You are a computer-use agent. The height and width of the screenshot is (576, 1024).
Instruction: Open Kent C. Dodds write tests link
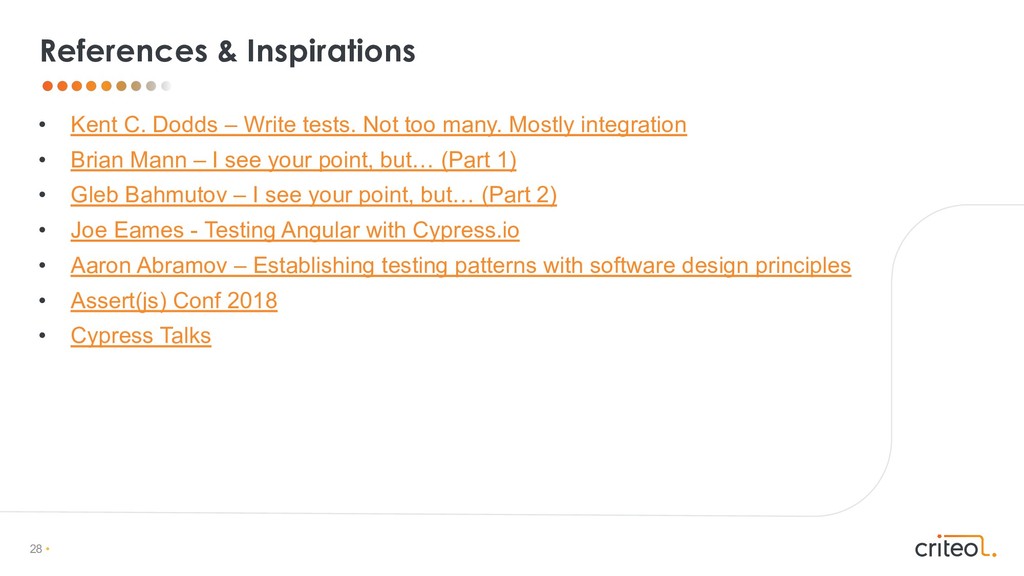click(x=378, y=126)
